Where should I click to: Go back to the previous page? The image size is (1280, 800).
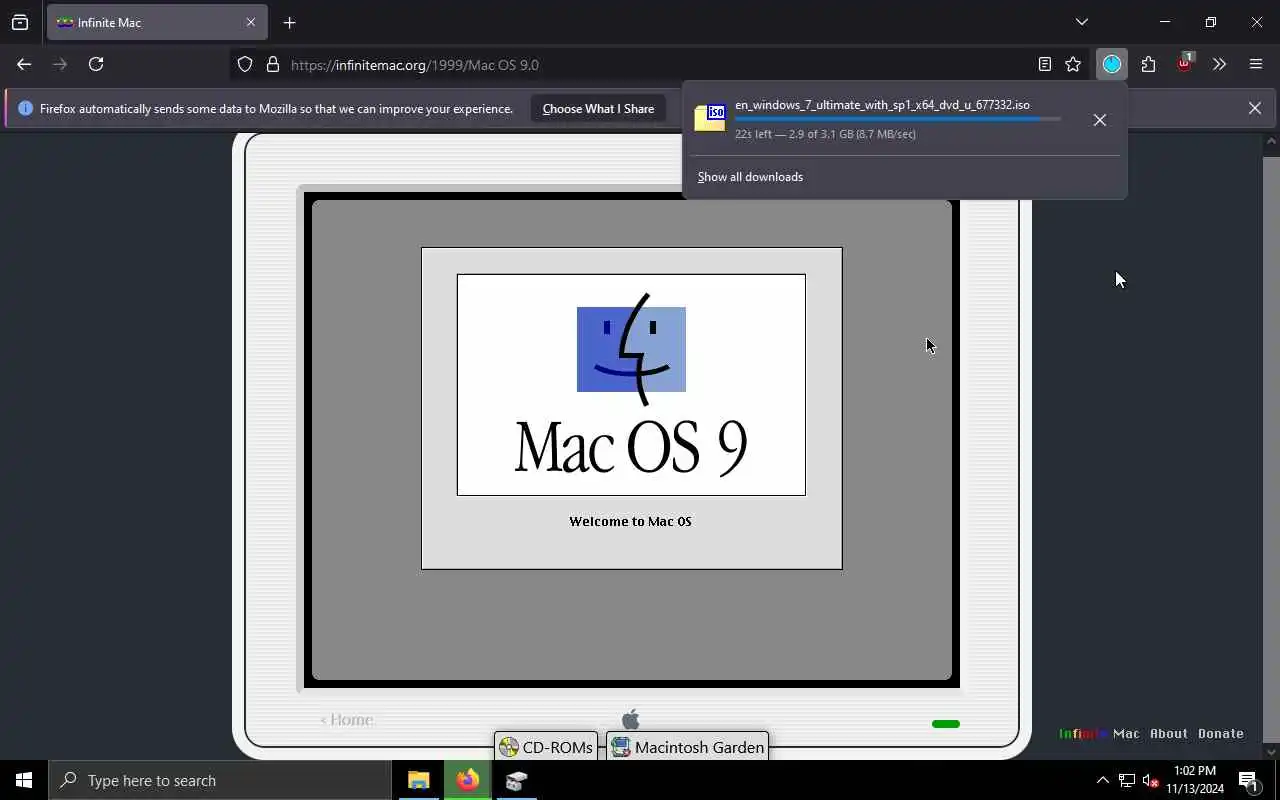pos(24,64)
